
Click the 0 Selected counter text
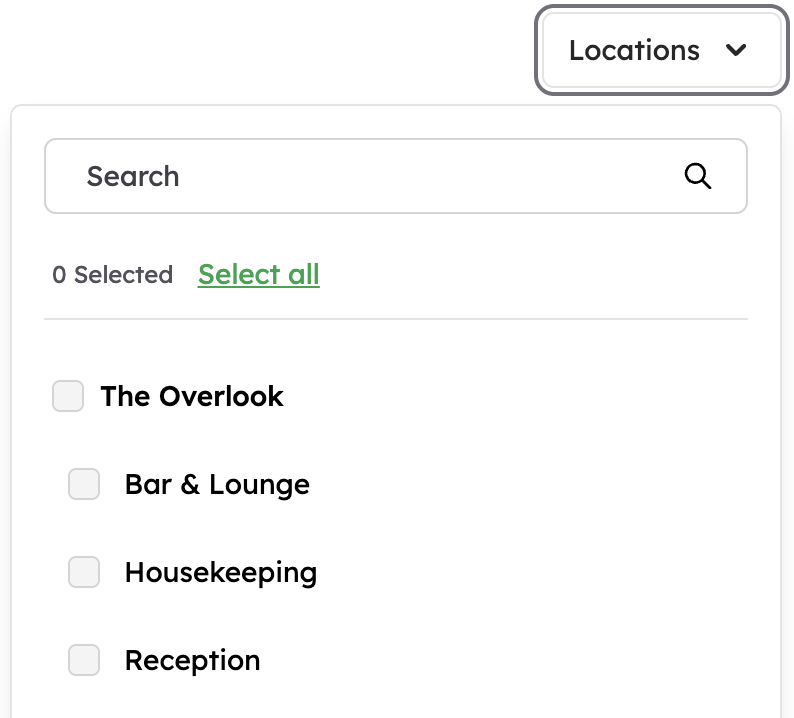112,275
